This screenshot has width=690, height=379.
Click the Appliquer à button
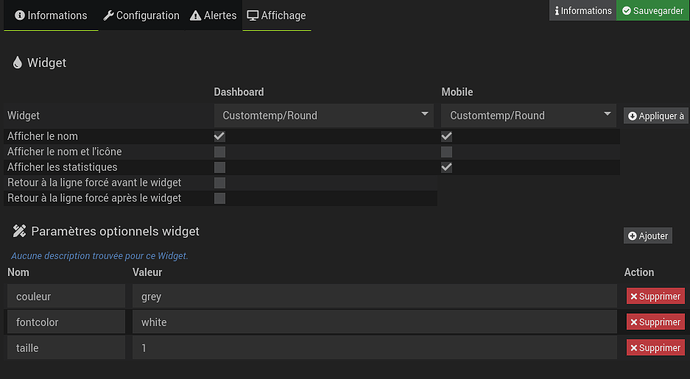pos(656,116)
